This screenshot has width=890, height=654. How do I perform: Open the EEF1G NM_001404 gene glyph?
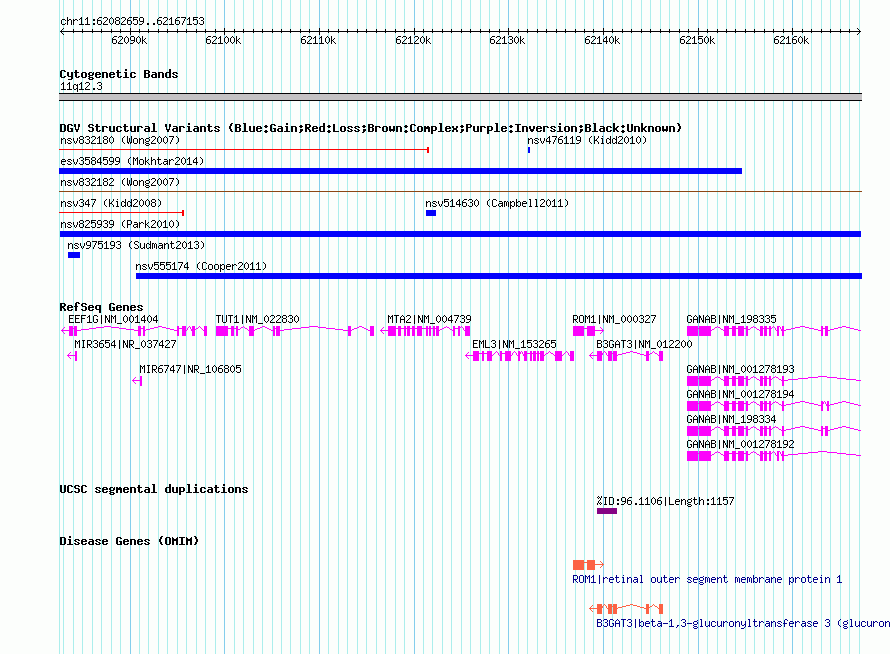(134, 331)
